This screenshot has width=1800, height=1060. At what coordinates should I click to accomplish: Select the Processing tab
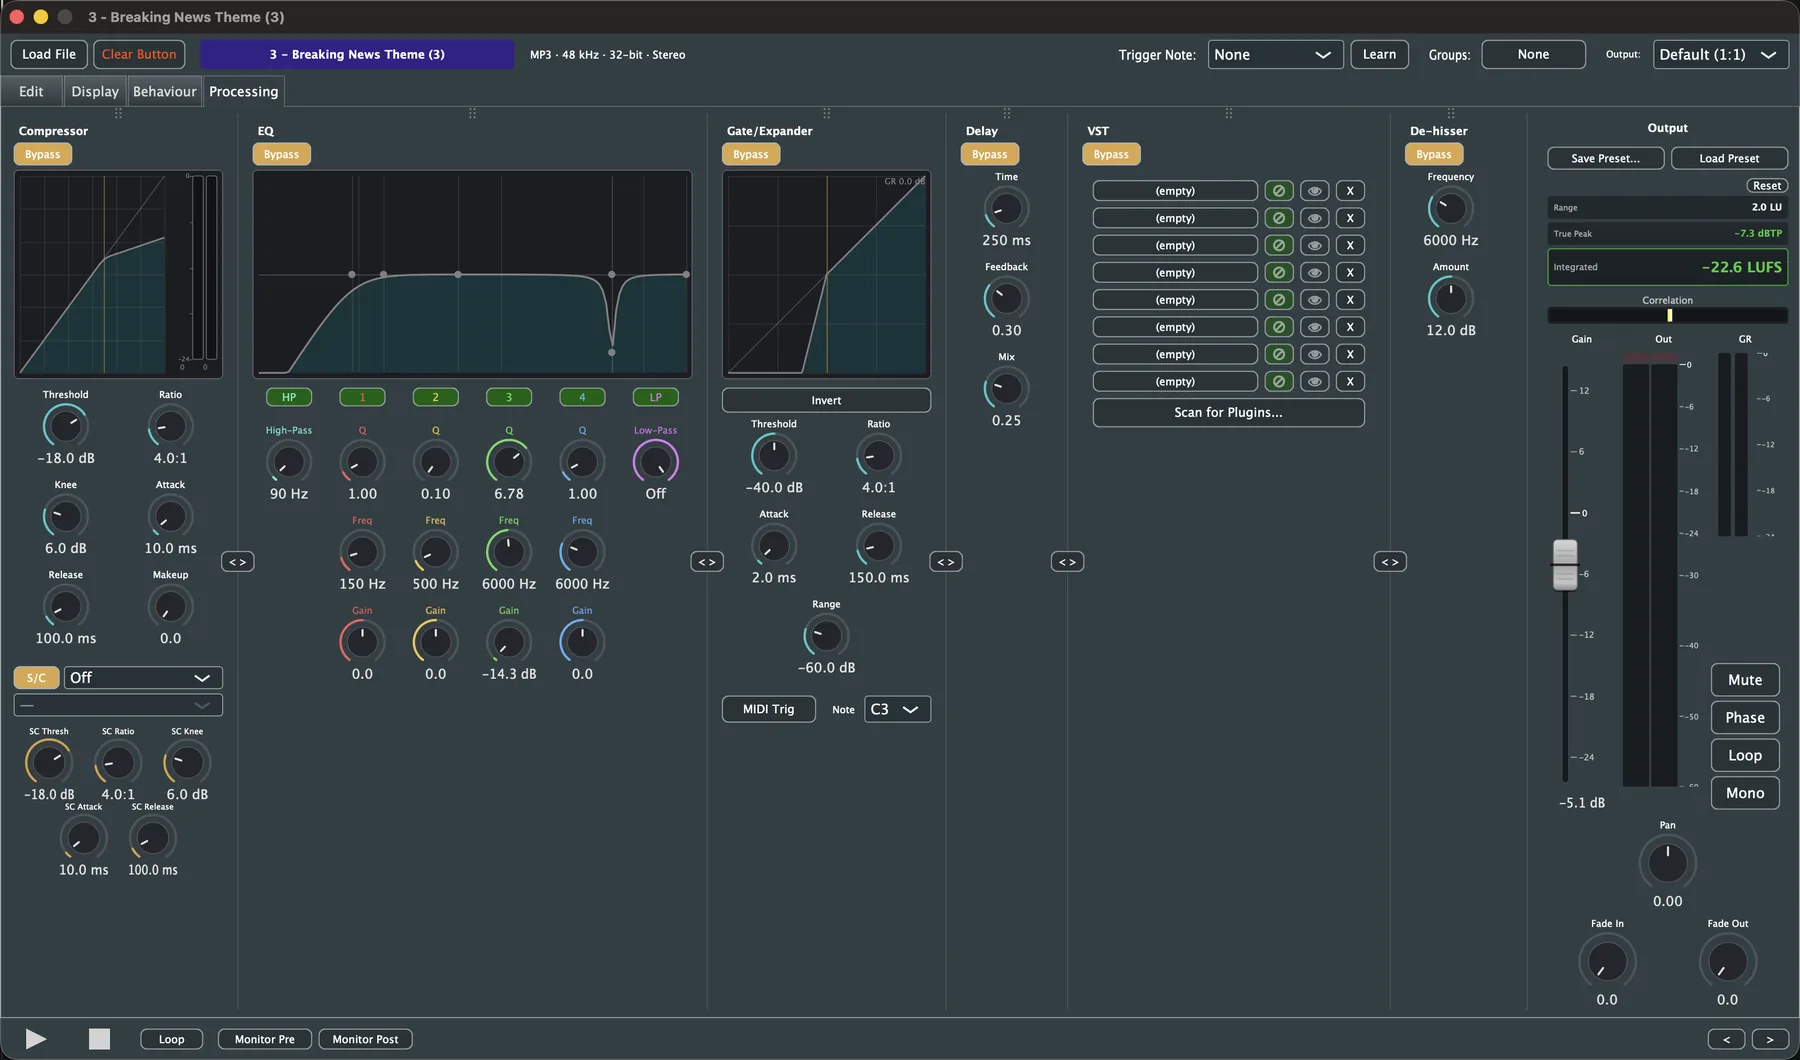click(x=244, y=91)
